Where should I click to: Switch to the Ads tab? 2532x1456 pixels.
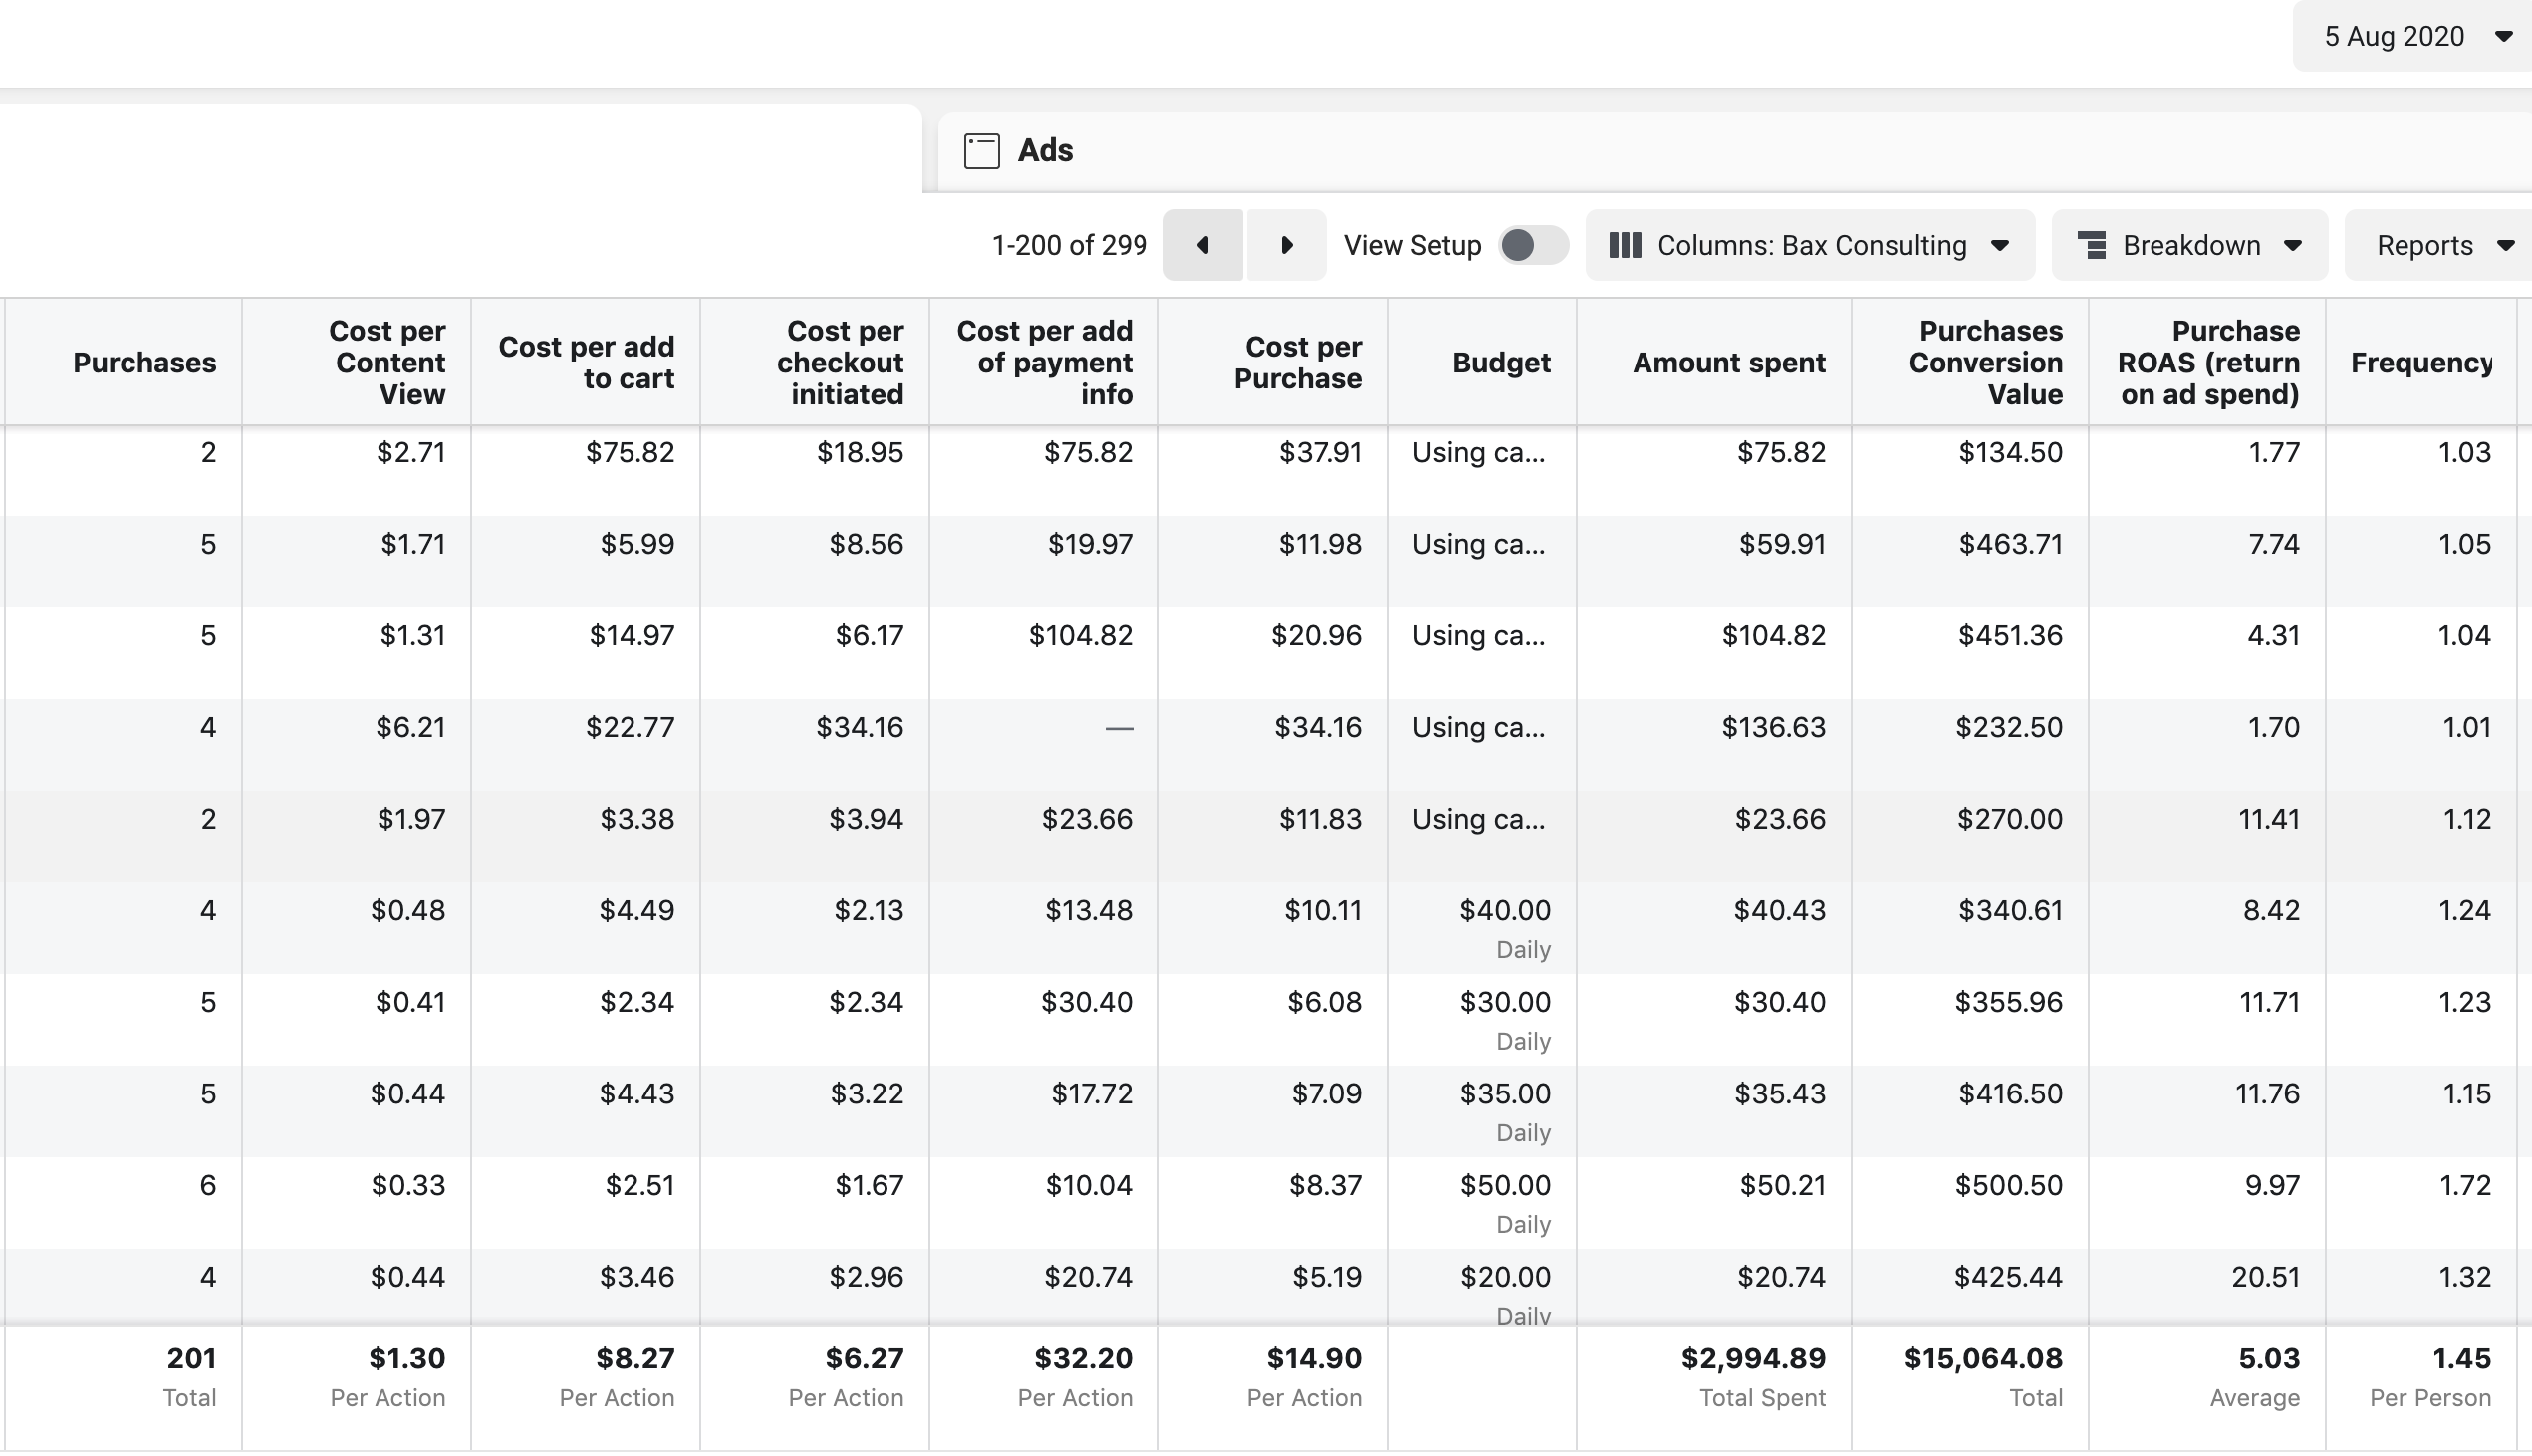1045,151
